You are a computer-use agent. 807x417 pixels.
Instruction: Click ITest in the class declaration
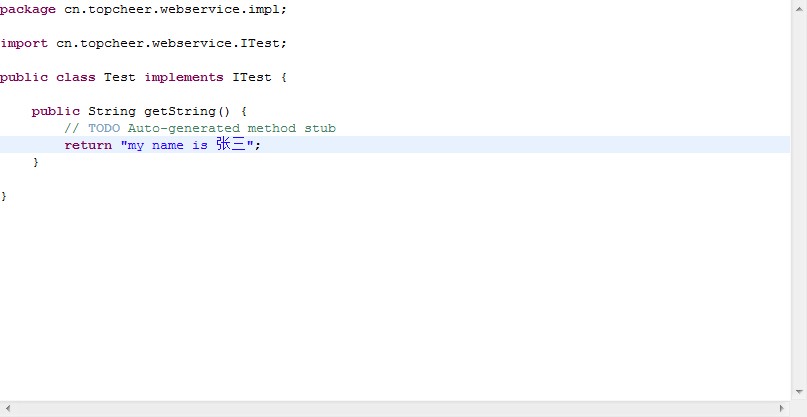(252, 77)
